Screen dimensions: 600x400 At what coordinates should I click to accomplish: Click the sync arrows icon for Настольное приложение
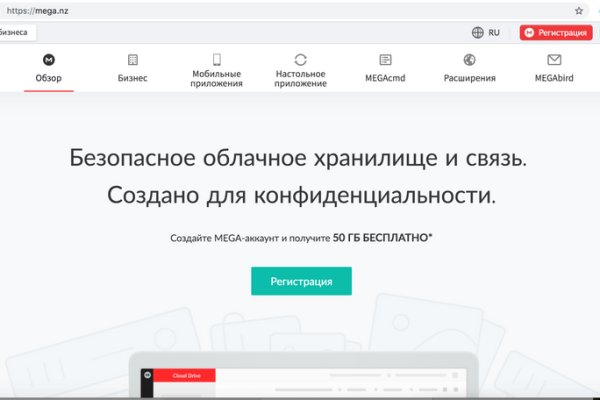coord(301,60)
